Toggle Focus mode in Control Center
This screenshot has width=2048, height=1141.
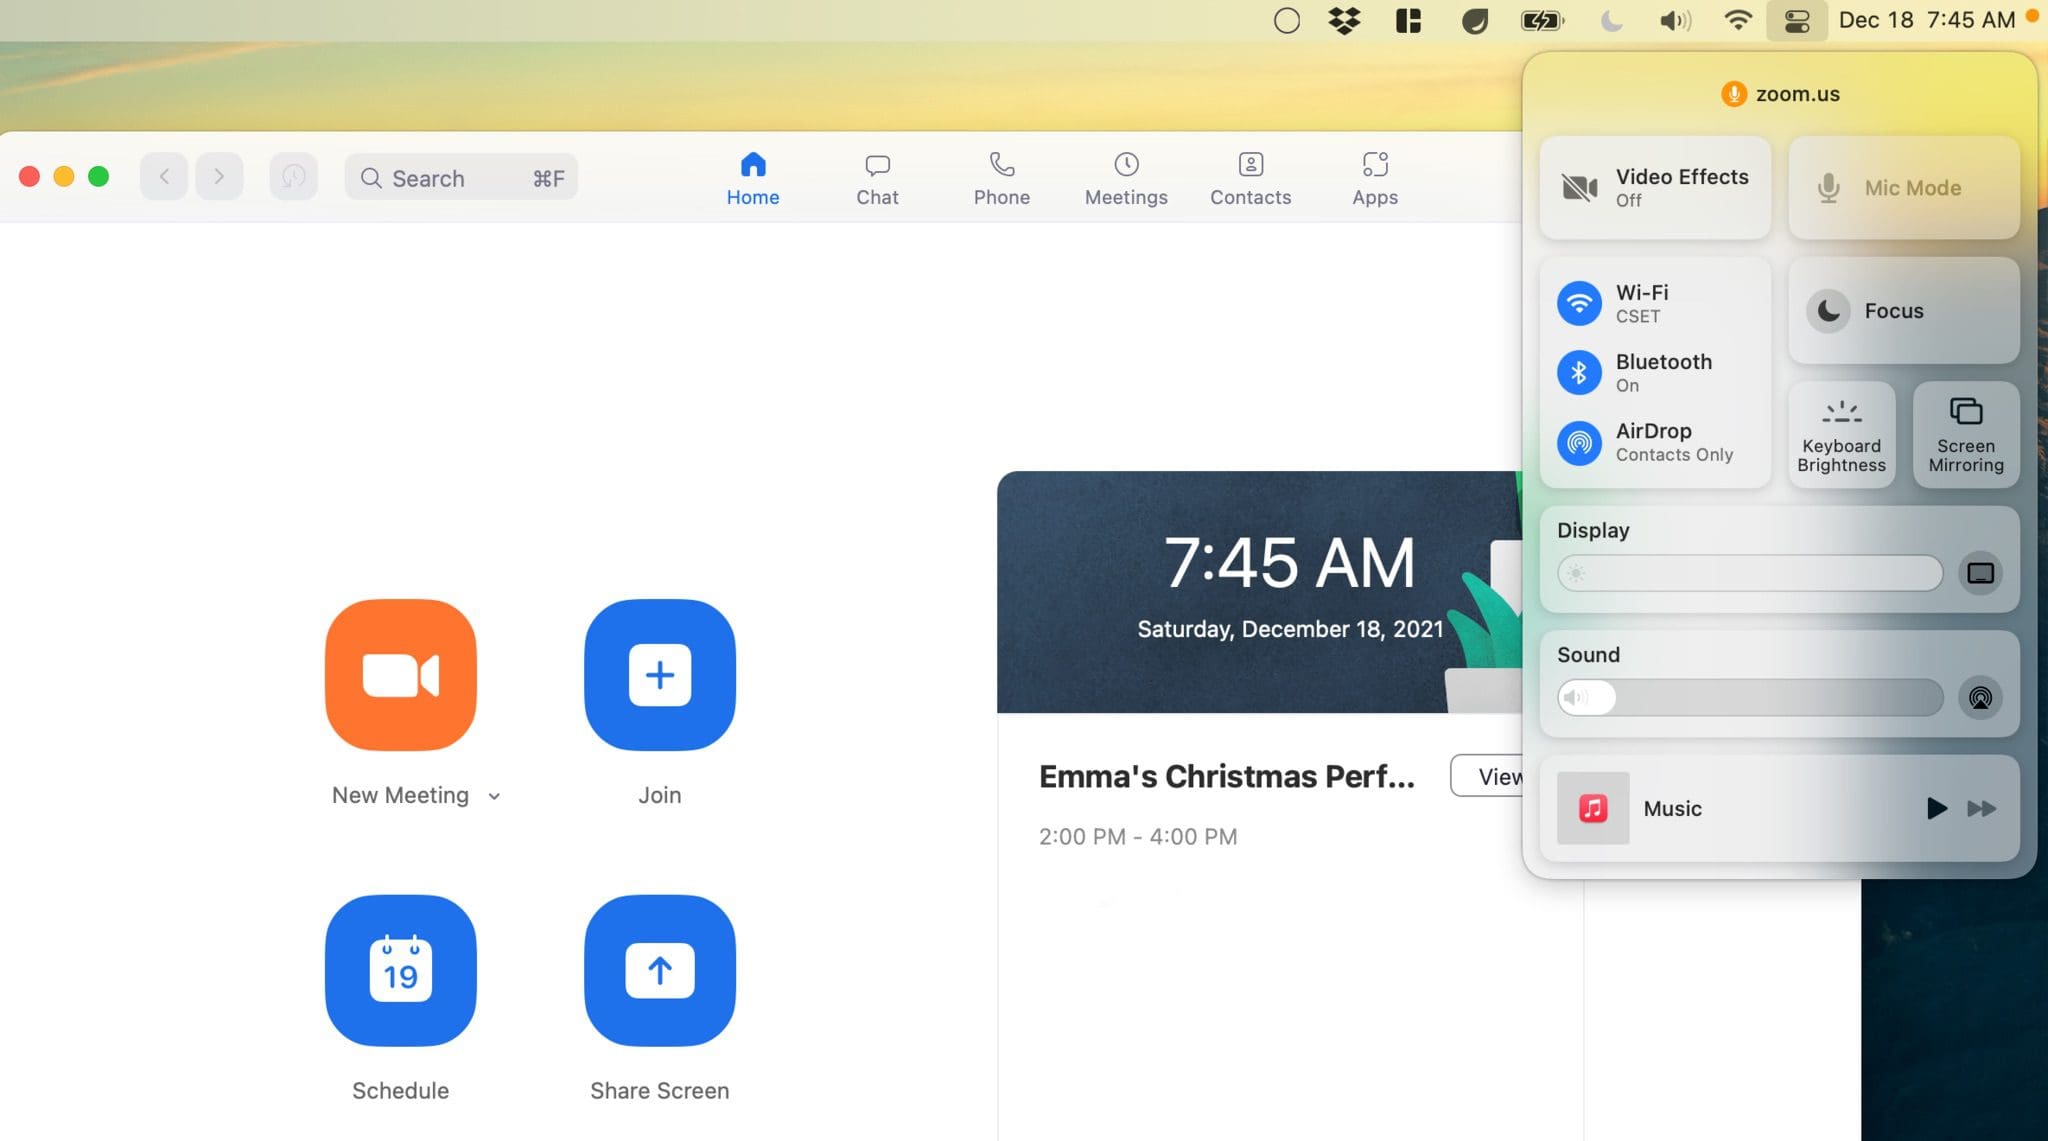1900,310
